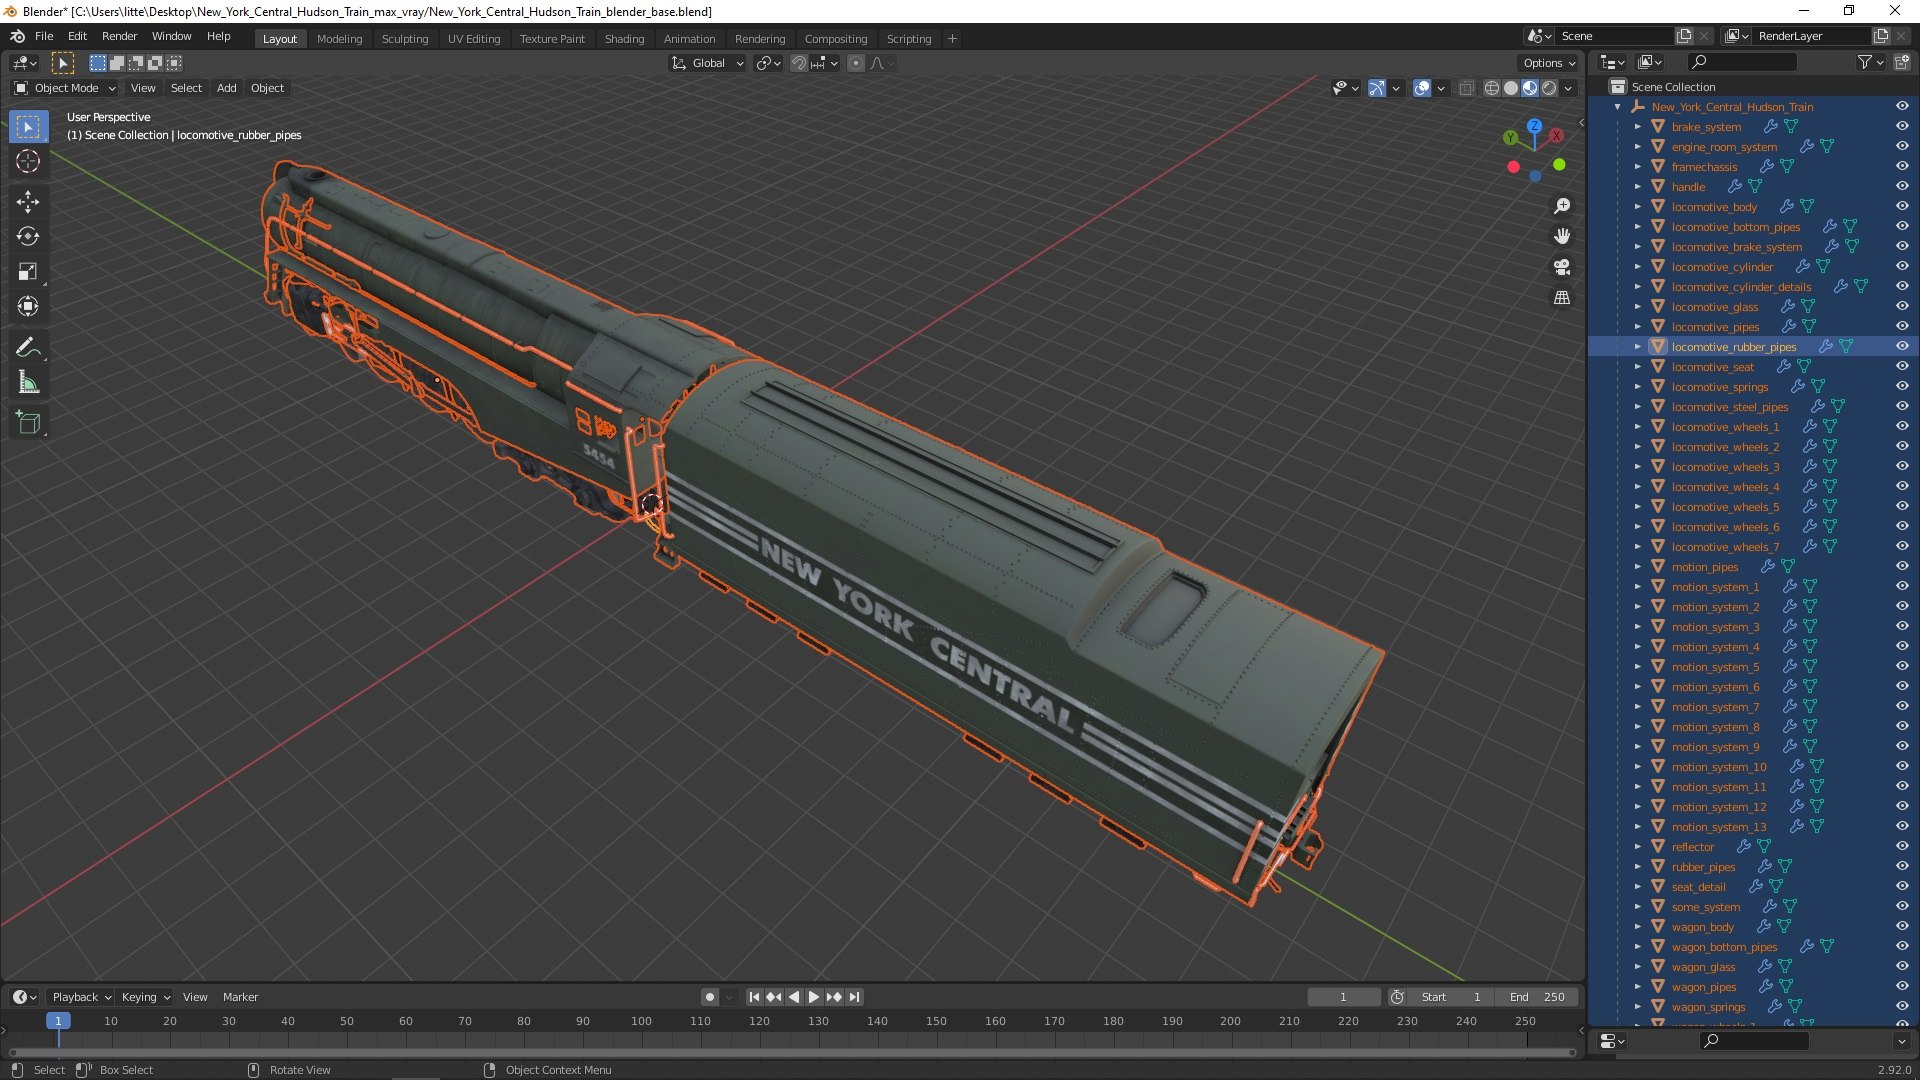1920x1080 pixels.
Task: Open the viewport Options dropdown
Action: pyautogui.click(x=1548, y=63)
